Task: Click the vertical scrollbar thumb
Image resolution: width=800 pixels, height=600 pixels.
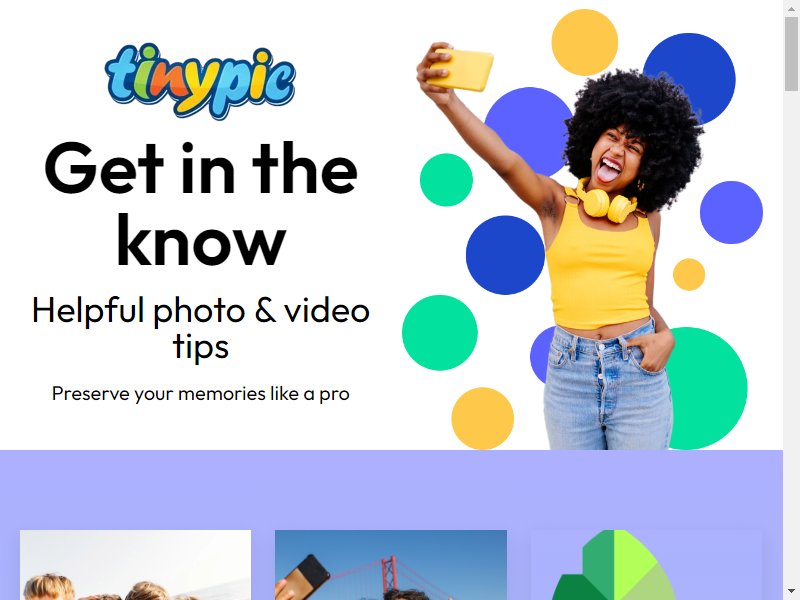Action: tap(791, 54)
